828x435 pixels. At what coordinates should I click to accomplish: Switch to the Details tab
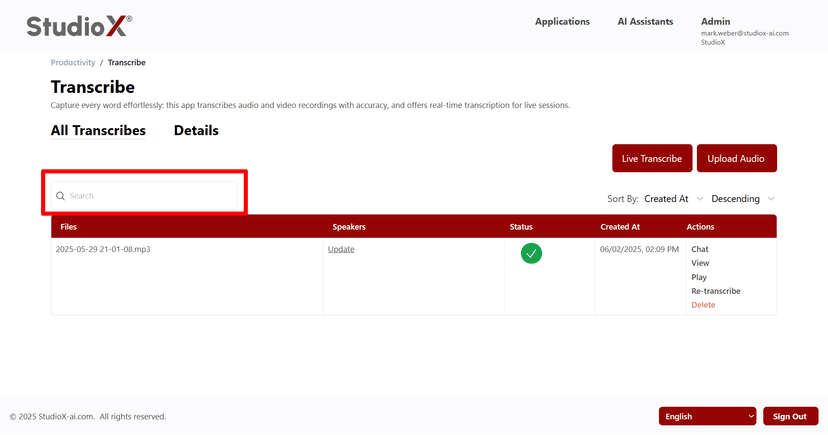[196, 130]
